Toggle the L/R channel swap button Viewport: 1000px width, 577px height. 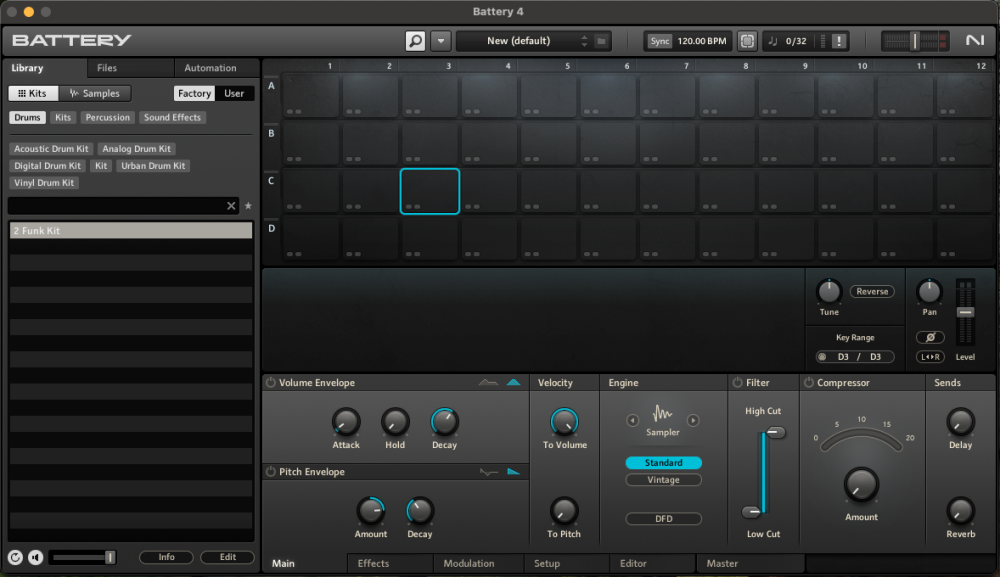(930, 357)
